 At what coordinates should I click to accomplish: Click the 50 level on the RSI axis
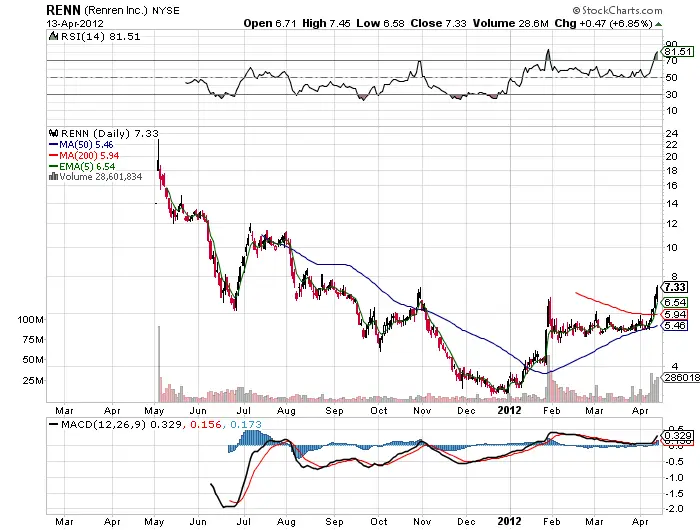pyautogui.click(x=671, y=77)
